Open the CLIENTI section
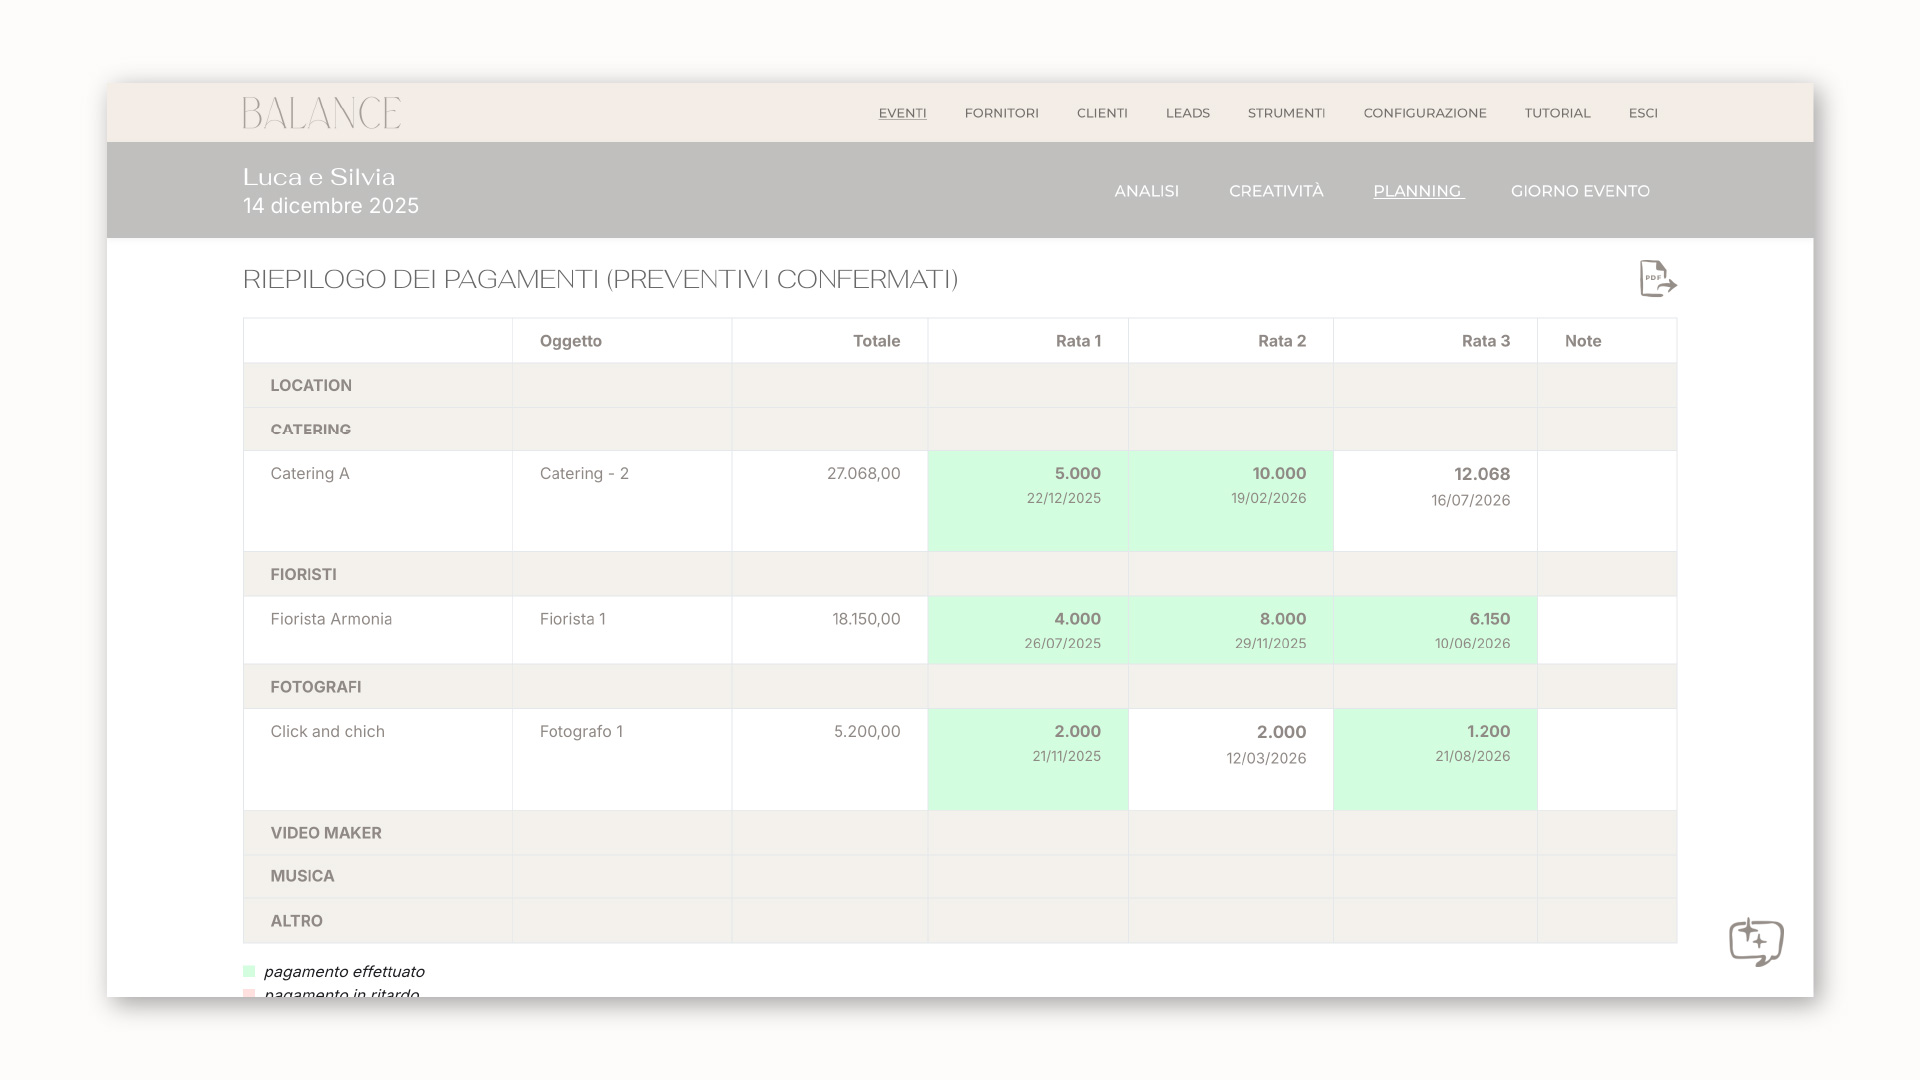The image size is (1920, 1080). click(x=1102, y=113)
